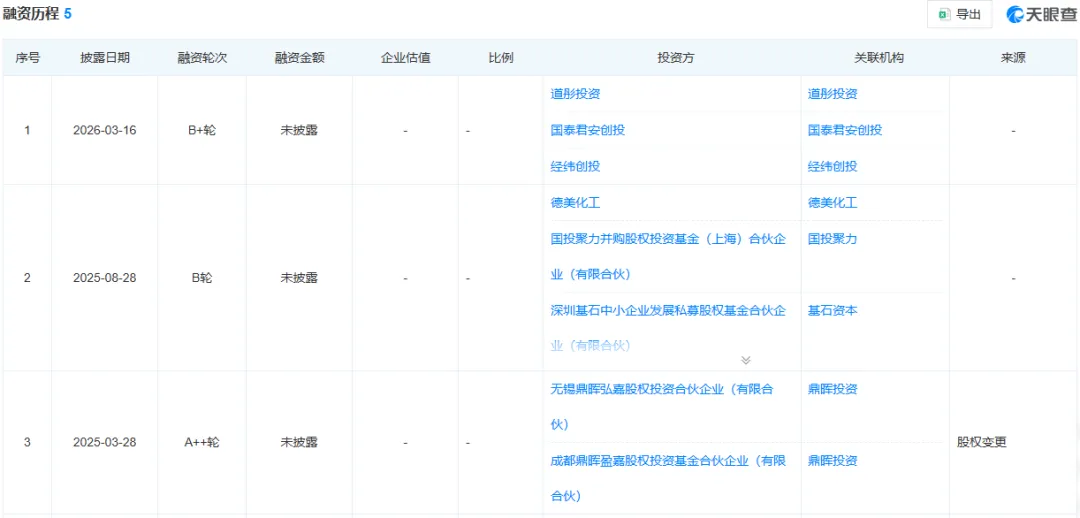This screenshot has height=518, width=1080.
Task: Select the B轮 round cell
Action: pyautogui.click(x=202, y=278)
